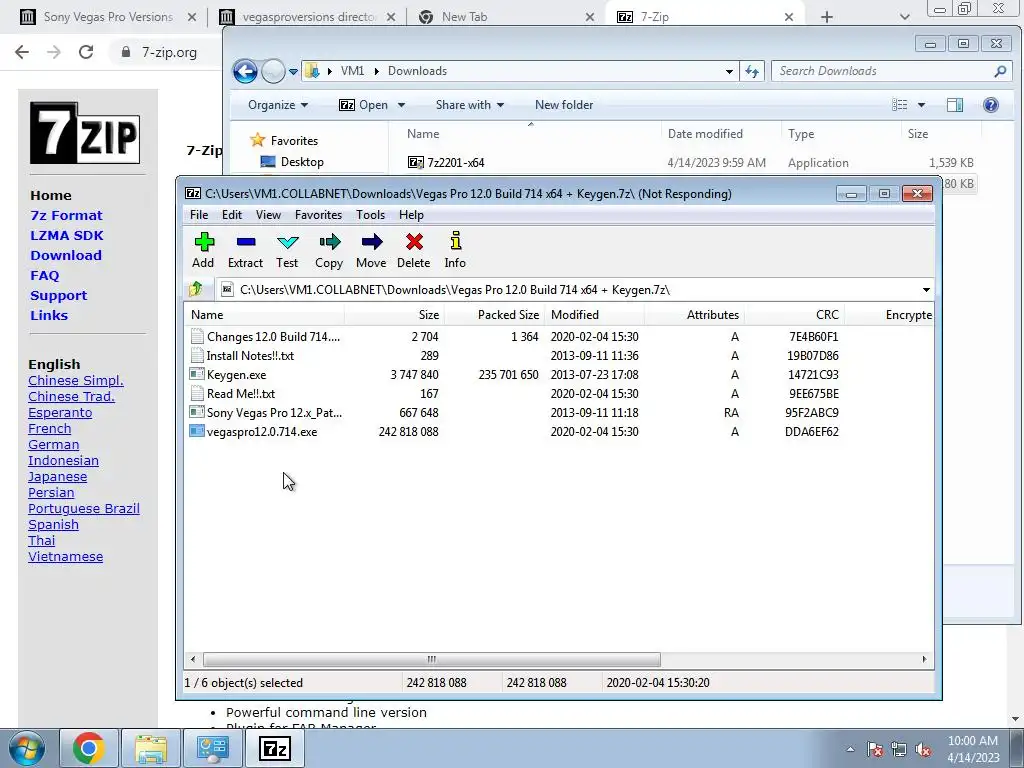Click Action Center flag tray icon
The width and height of the screenshot is (1024, 768).
(x=875, y=749)
